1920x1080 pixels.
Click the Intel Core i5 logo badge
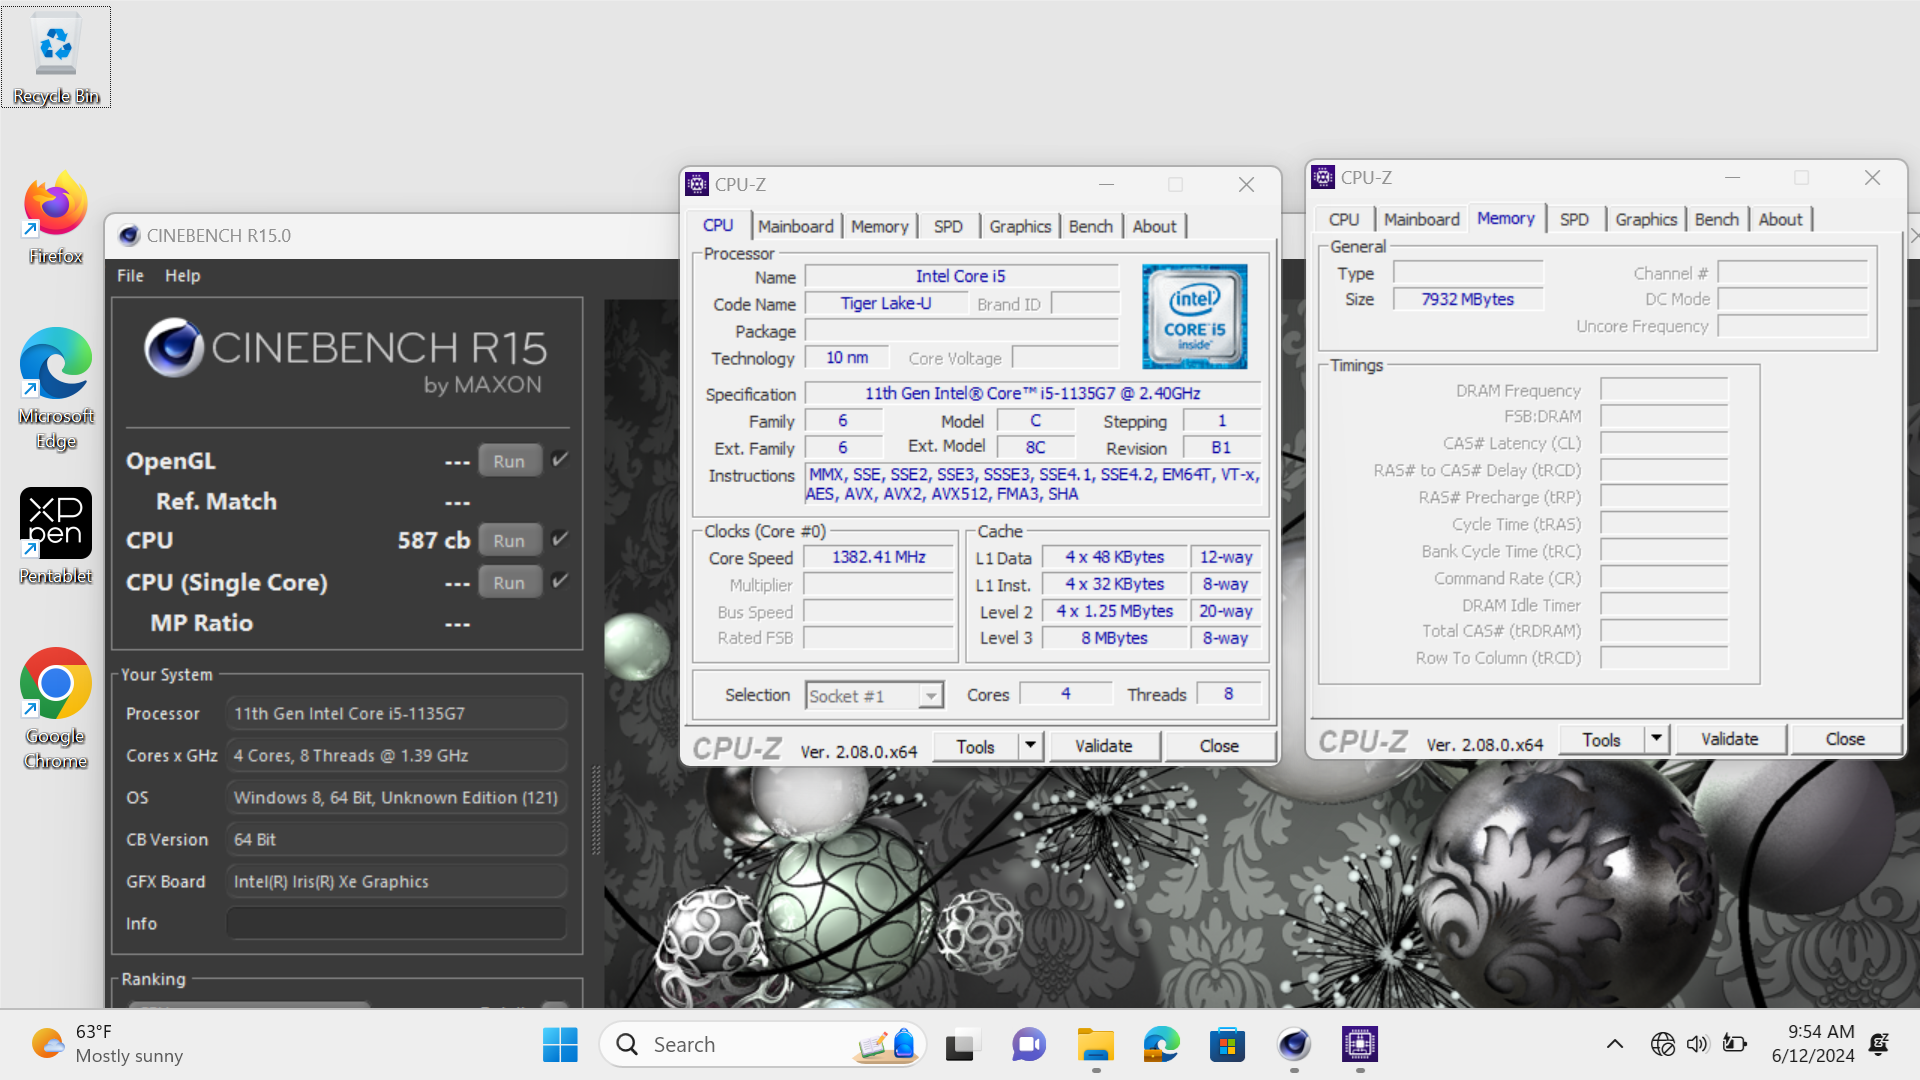(x=1194, y=316)
